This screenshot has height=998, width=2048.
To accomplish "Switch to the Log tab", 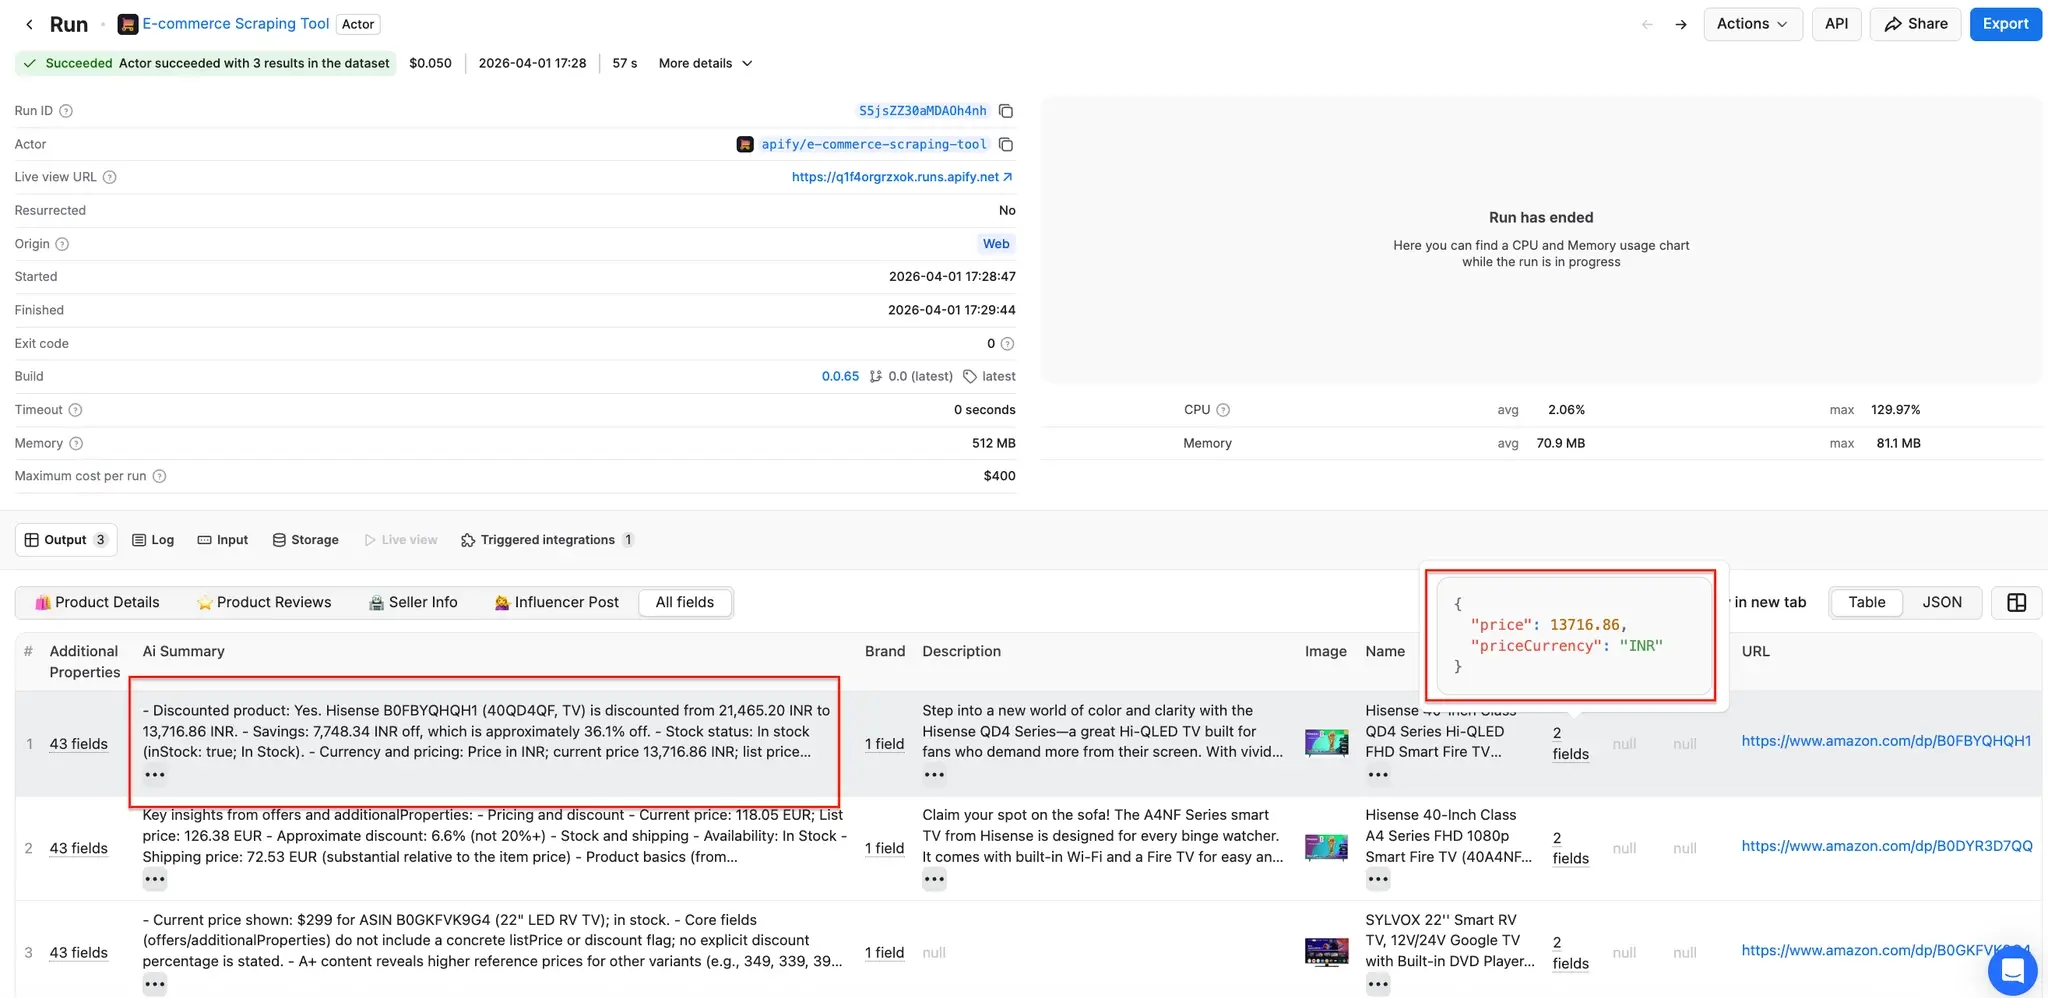I will (x=153, y=539).
